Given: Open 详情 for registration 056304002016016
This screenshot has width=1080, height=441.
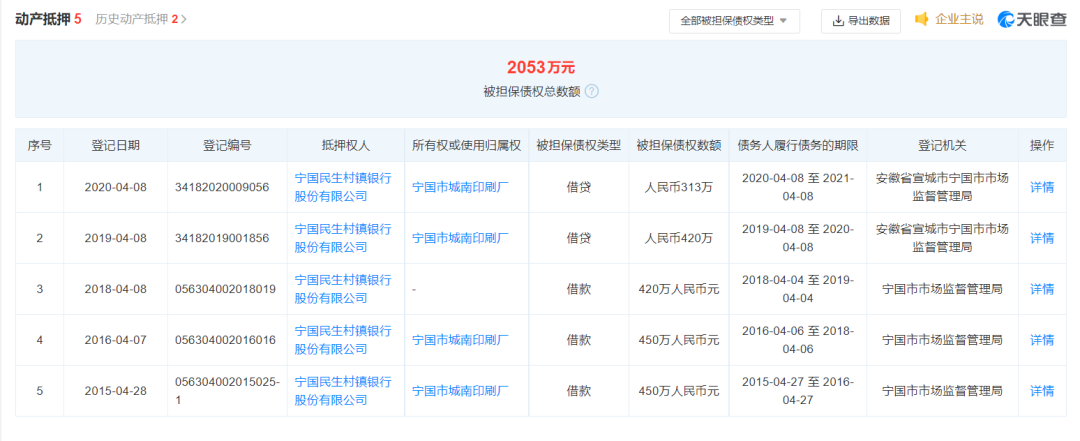Looking at the screenshot, I should pyautogui.click(x=1041, y=340).
